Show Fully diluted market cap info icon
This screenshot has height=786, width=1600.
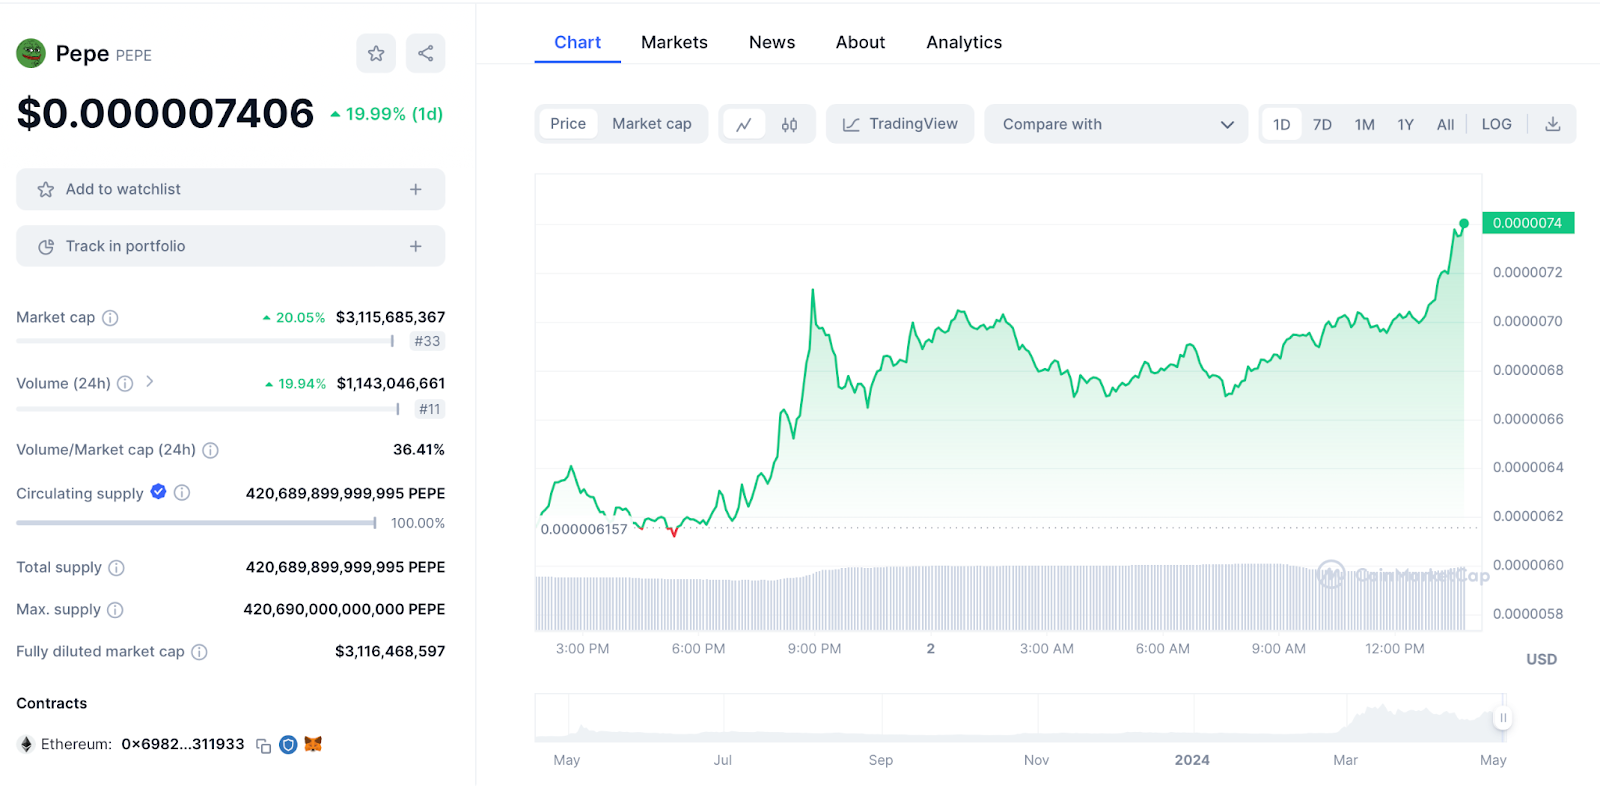pos(199,652)
